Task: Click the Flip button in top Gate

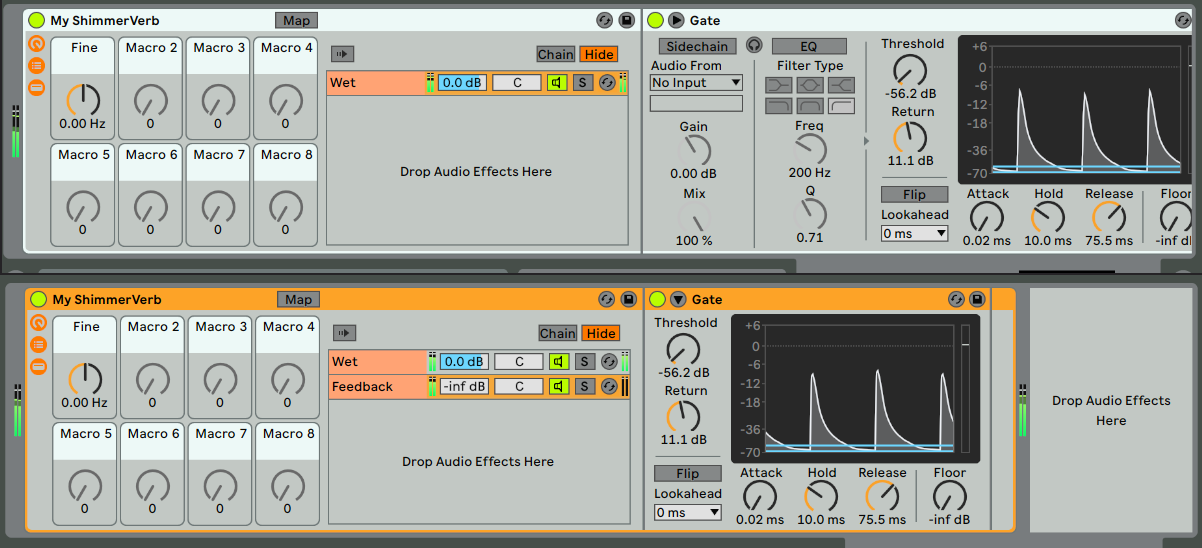Action: click(914, 194)
